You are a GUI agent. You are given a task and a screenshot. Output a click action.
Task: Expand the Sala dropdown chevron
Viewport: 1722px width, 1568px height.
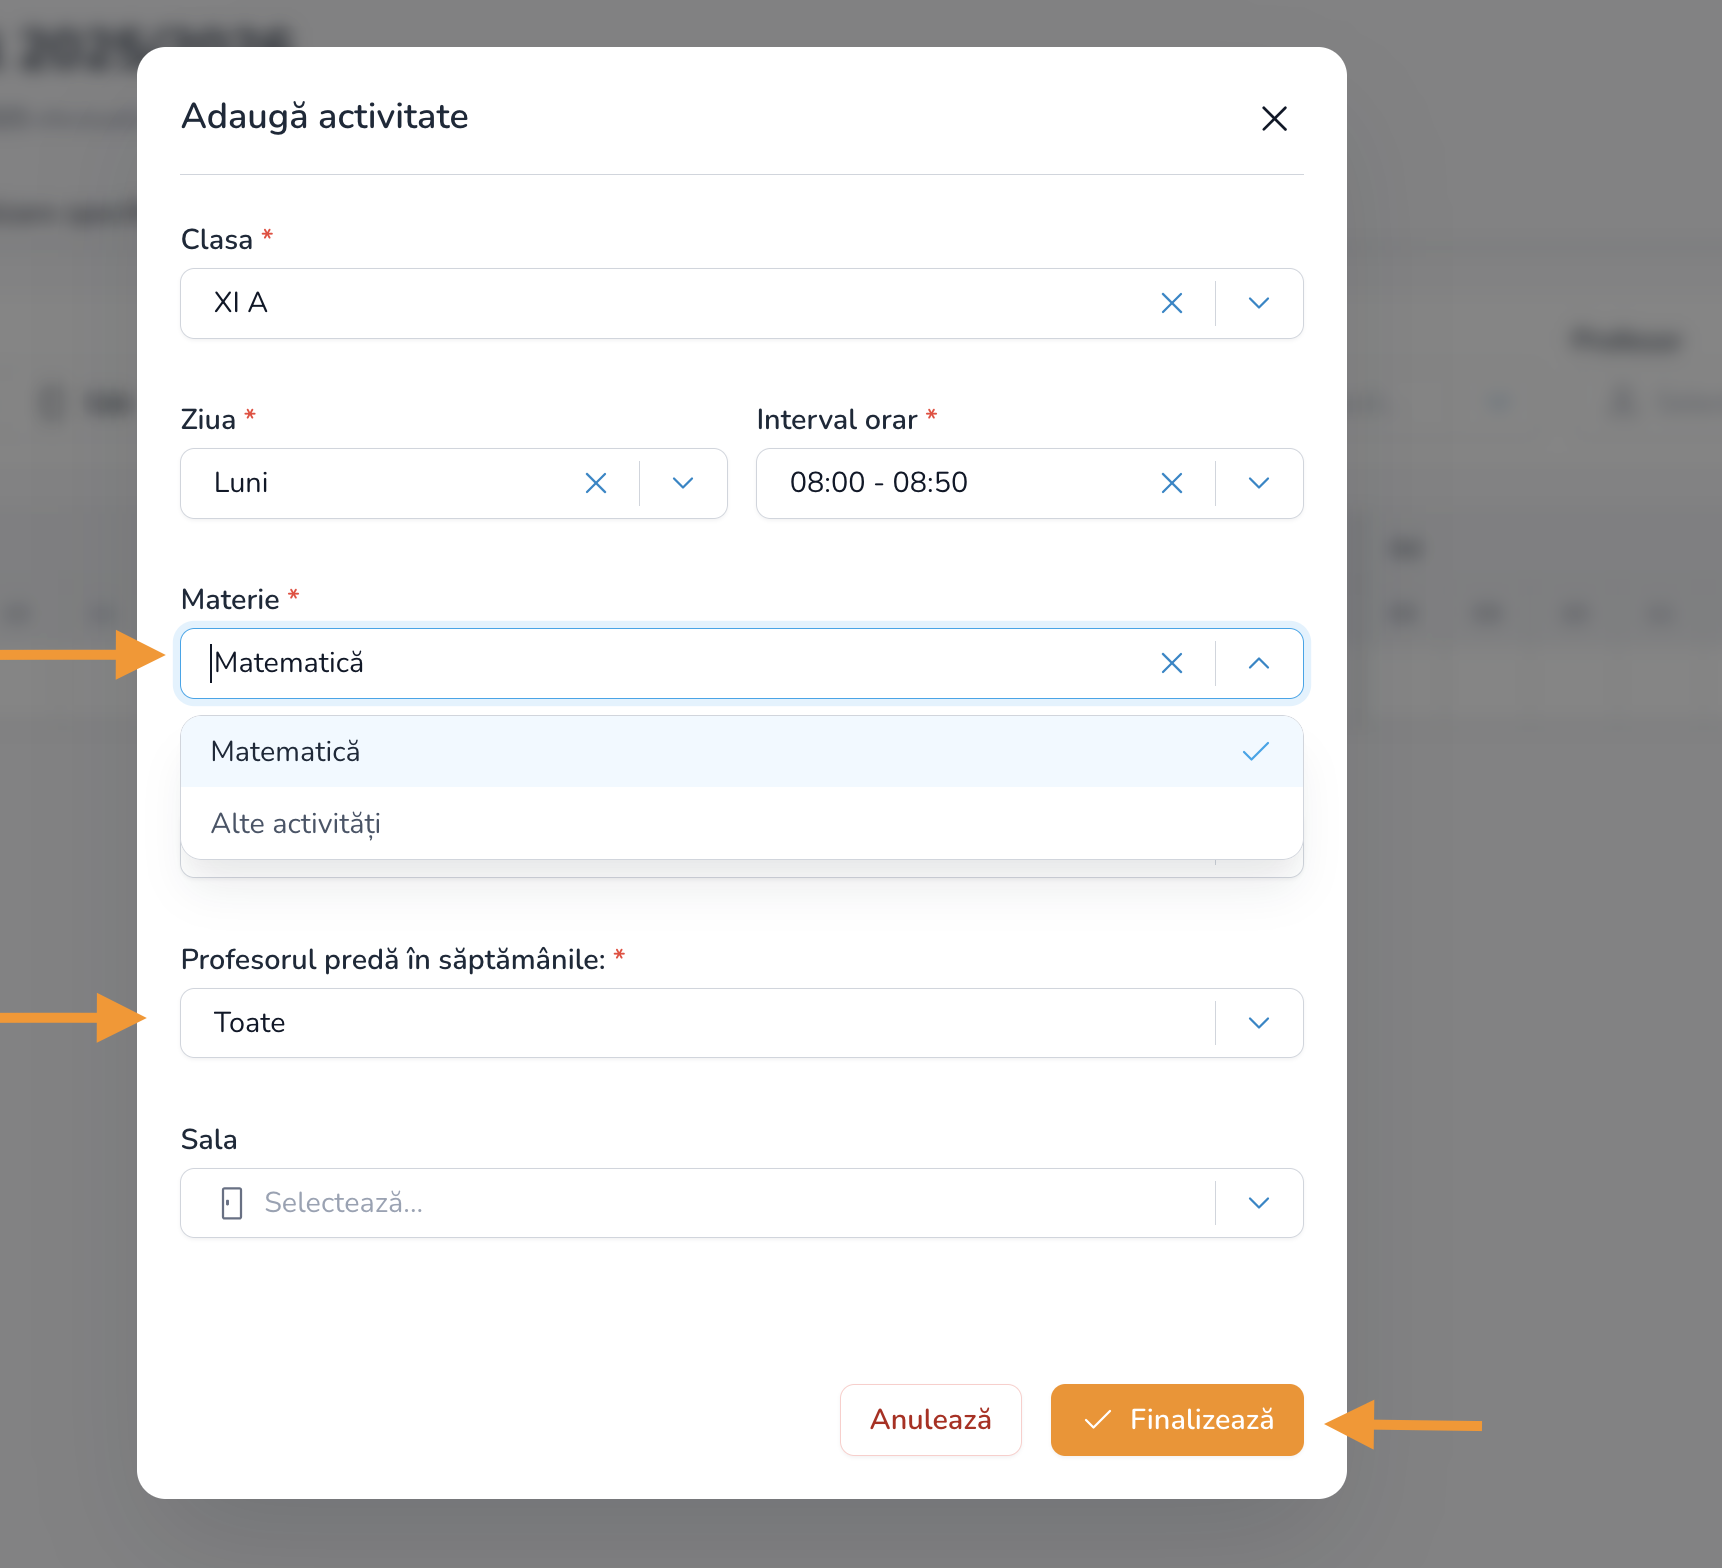click(x=1259, y=1203)
